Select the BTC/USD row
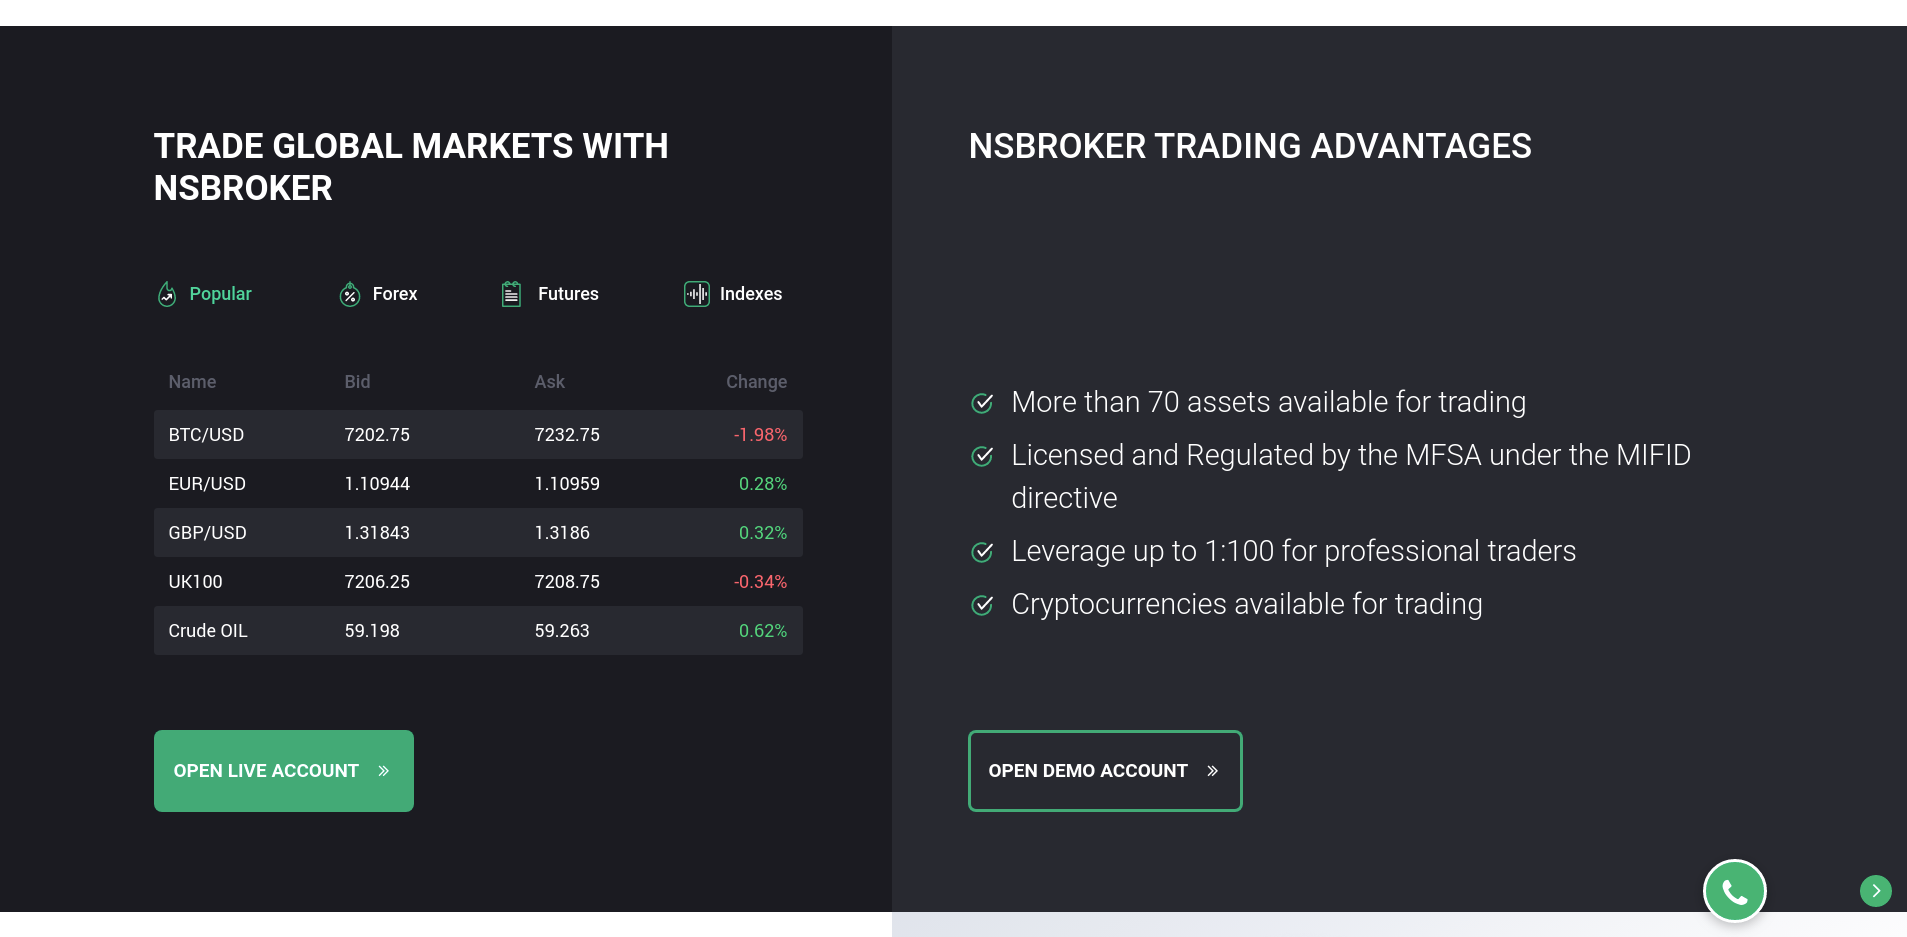The width and height of the screenshot is (1907, 937). [478, 435]
